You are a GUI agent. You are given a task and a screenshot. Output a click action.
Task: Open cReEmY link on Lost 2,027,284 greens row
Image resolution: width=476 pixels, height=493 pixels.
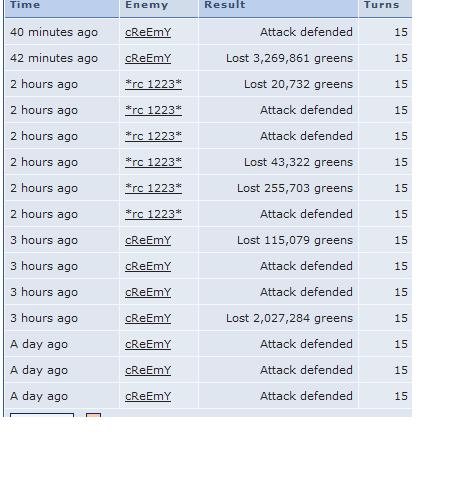click(148, 318)
